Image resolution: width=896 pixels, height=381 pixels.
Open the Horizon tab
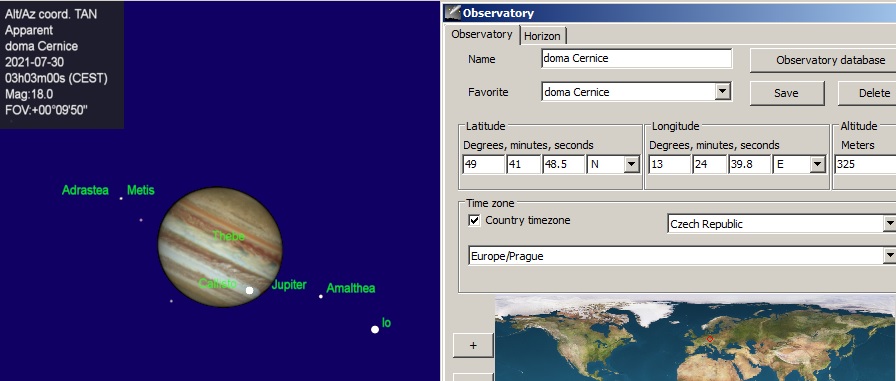coord(542,36)
